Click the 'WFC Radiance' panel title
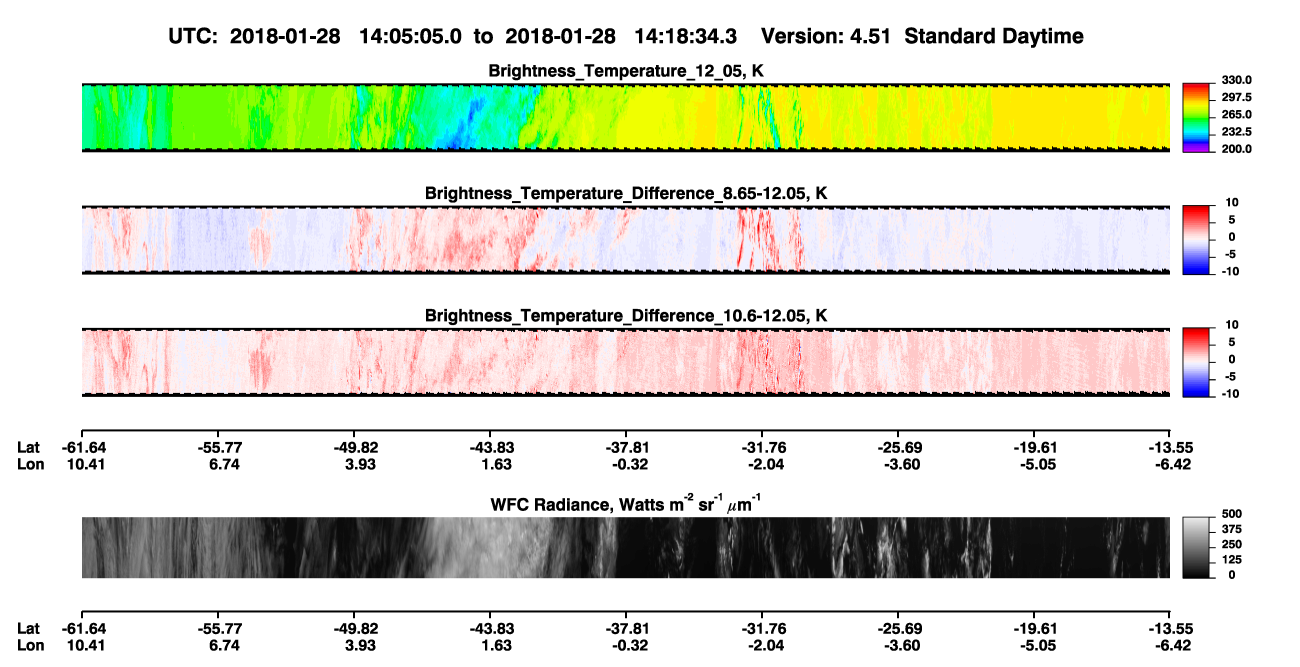Image resolution: width=1300 pixels, height=667 pixels. pyautogui.click(x=626, y=503)
